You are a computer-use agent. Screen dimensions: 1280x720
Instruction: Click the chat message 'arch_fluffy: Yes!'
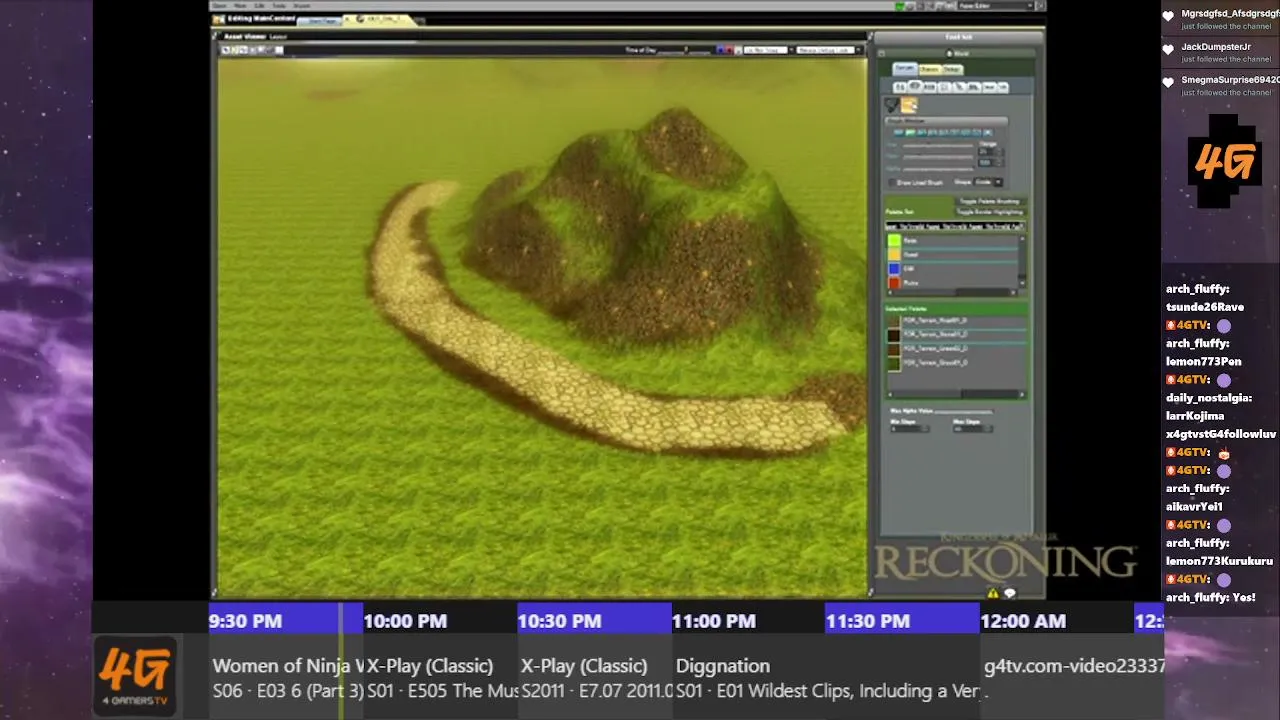pyautogui.click(x=1210, y=598)
